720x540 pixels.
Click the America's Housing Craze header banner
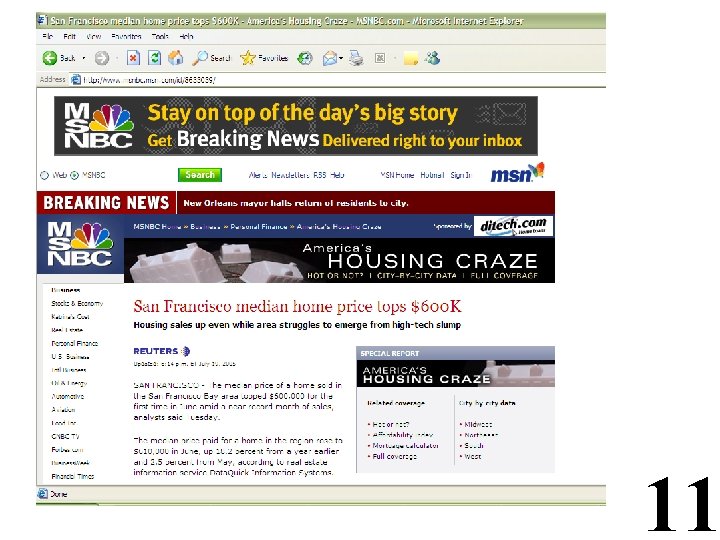tap(339, 260)
